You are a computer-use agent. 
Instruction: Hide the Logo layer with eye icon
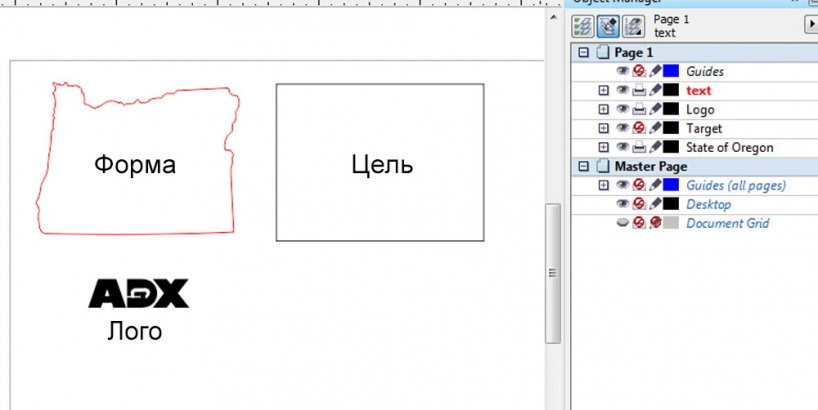(622, 110)
